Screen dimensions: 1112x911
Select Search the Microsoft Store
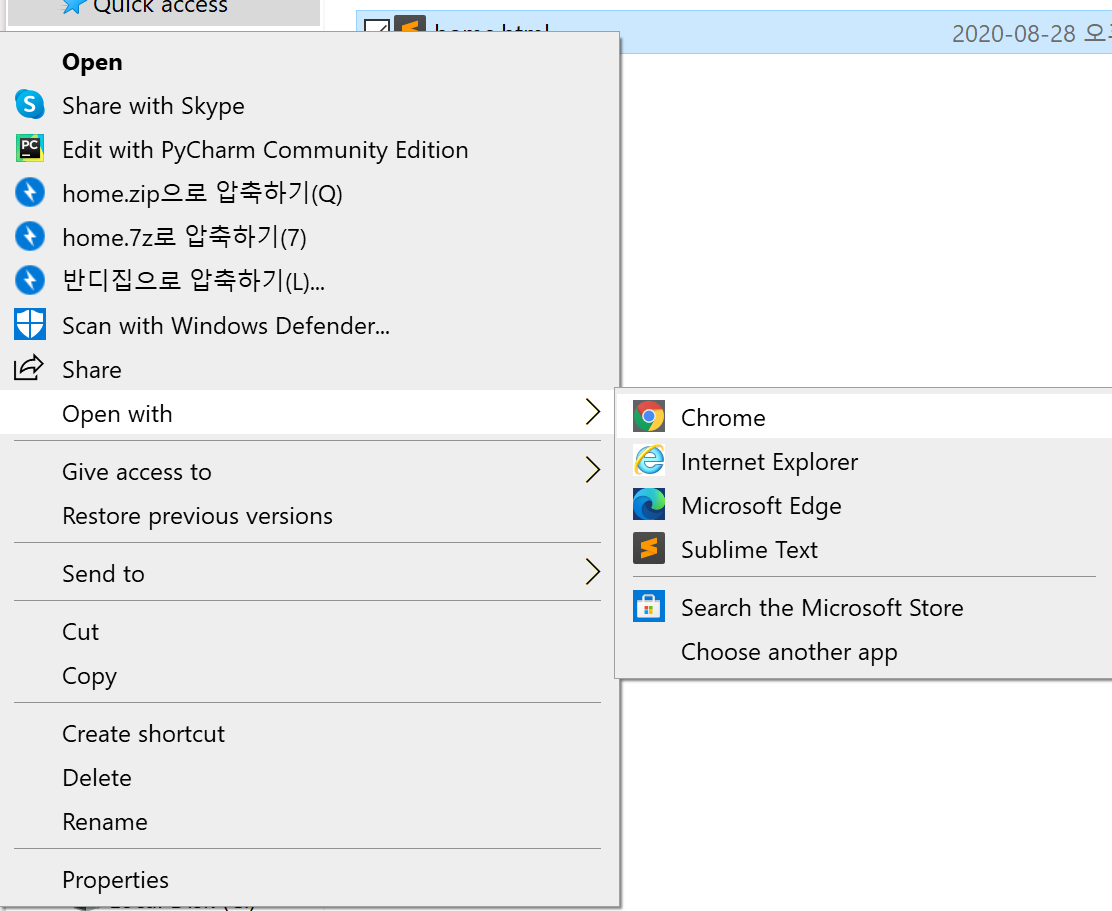(x=864, y=608)
